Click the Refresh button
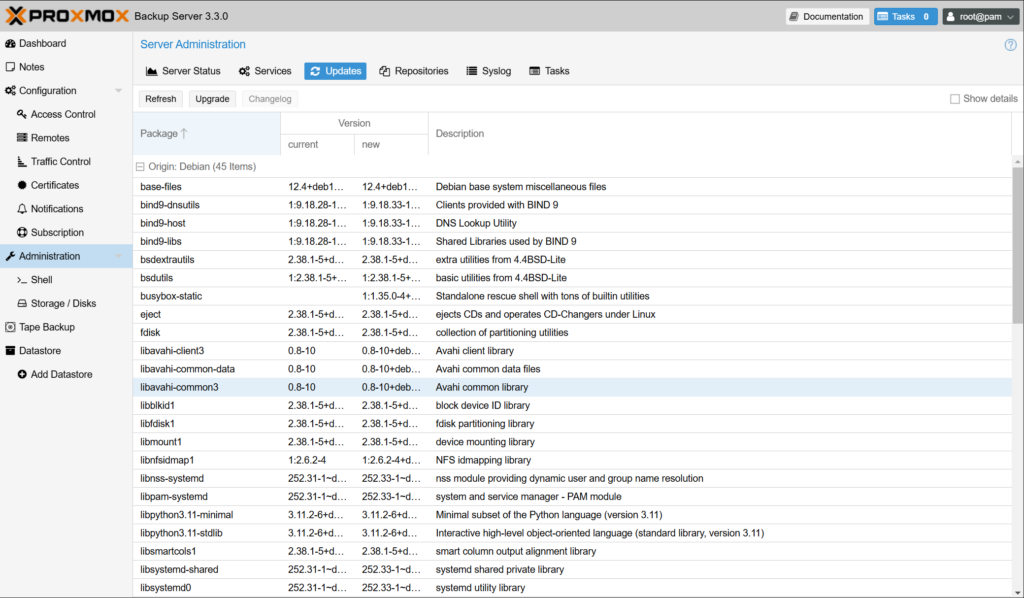Screen dimensions: 1024x598 coord(160,99)
